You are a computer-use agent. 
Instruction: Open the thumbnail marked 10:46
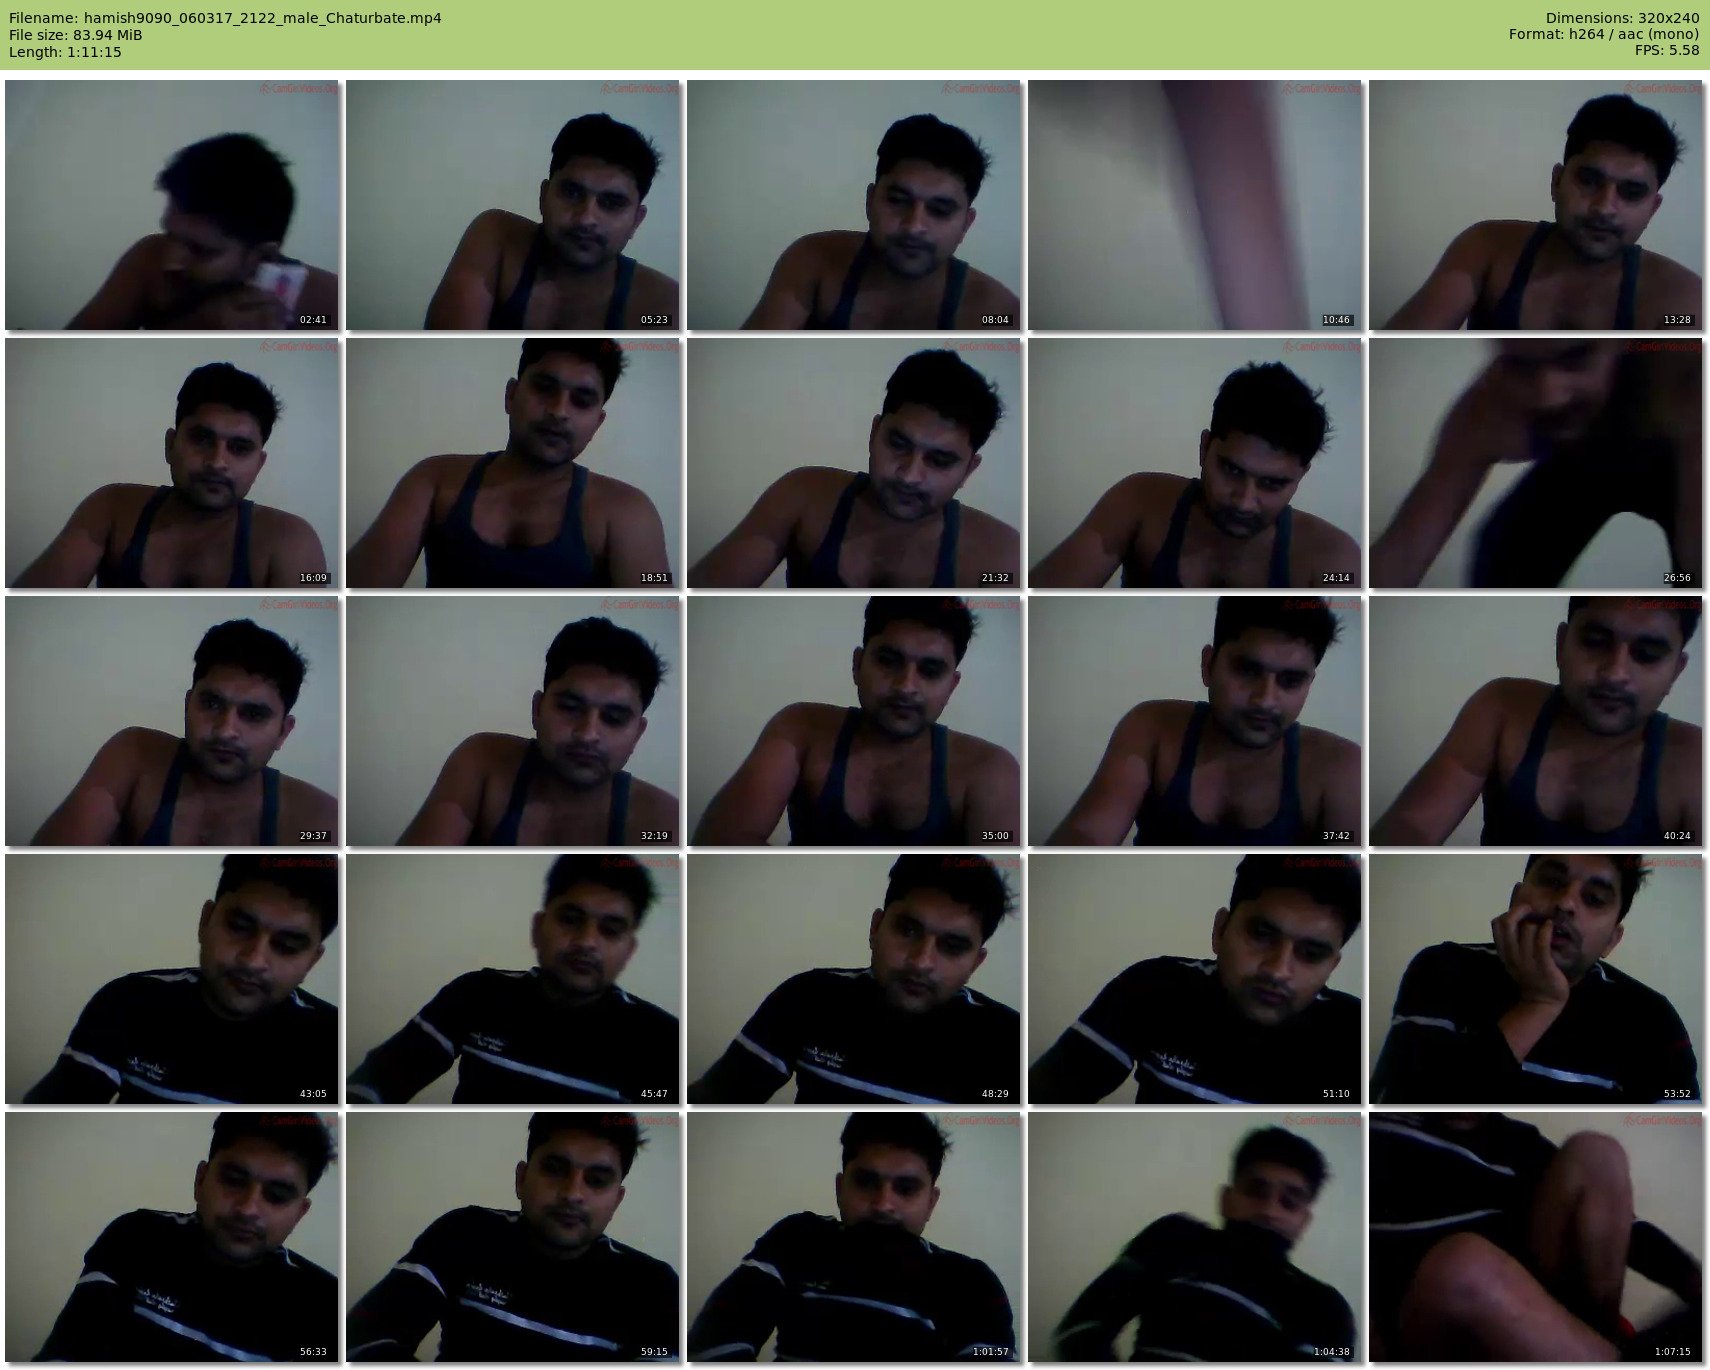pyautogui.click(x=1194, y=205)
